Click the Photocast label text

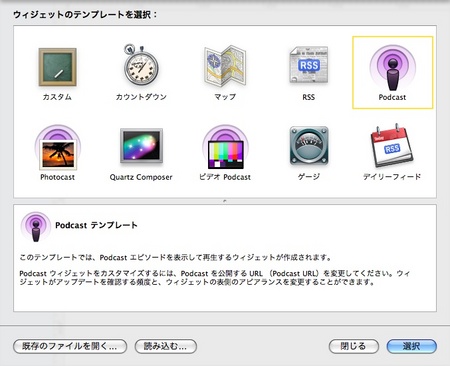[x=57, y=177]
